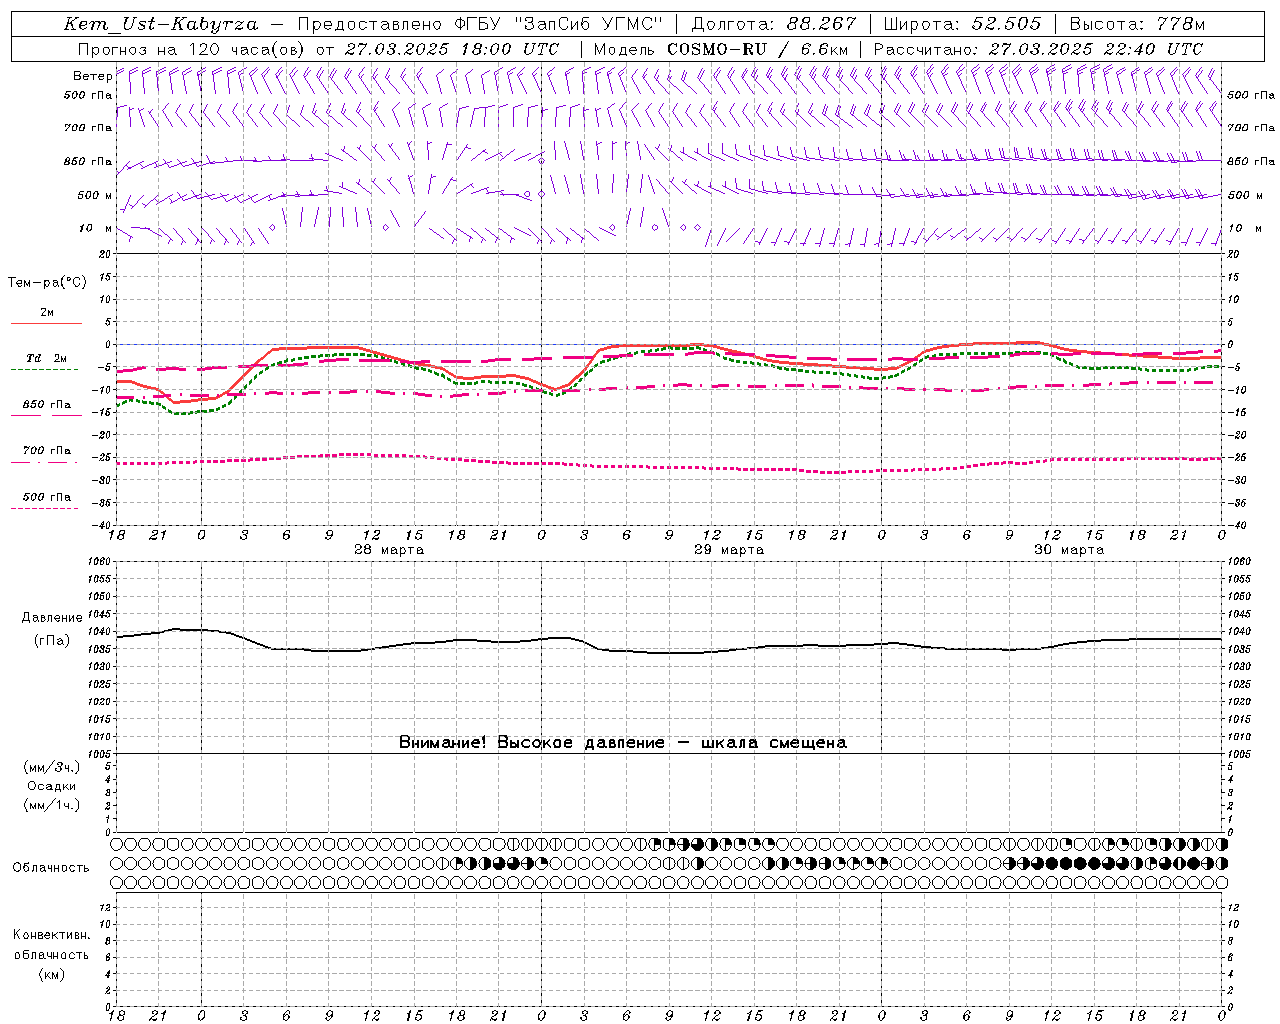This screenshot has width=1280, height=1024.
Task: Select the Модель COSMO-RU / 6.6км label
Action: point(721,49)
